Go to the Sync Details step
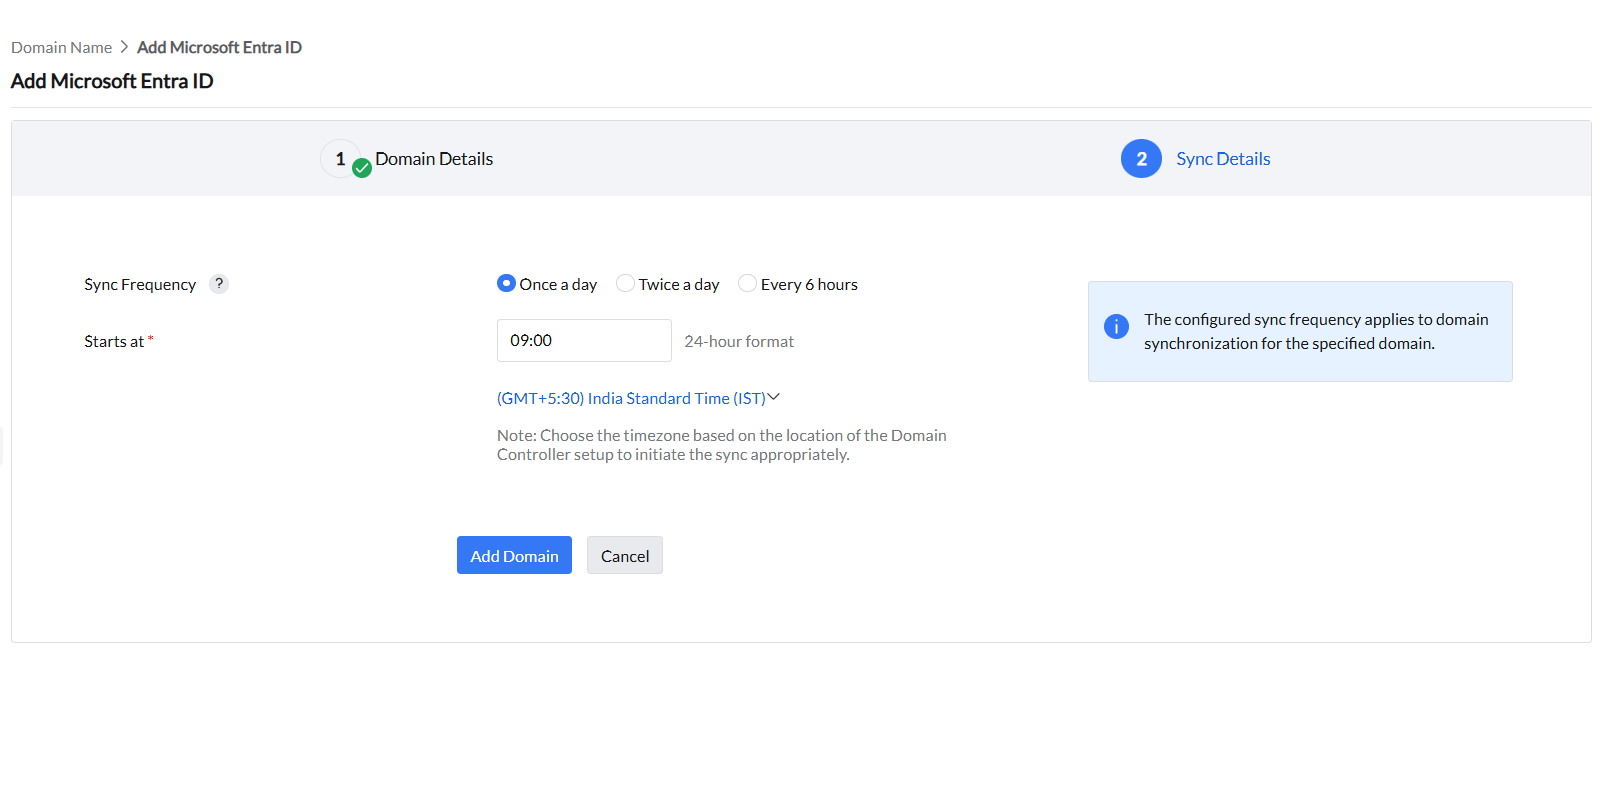Image resolution: width=1608 pixels, height=786 pixels. tap(1223, 159)
